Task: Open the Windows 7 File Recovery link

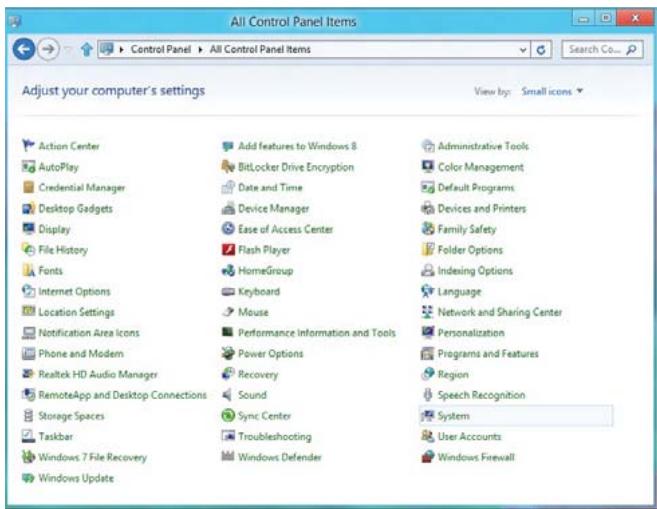Action: (x=92, y=457)
